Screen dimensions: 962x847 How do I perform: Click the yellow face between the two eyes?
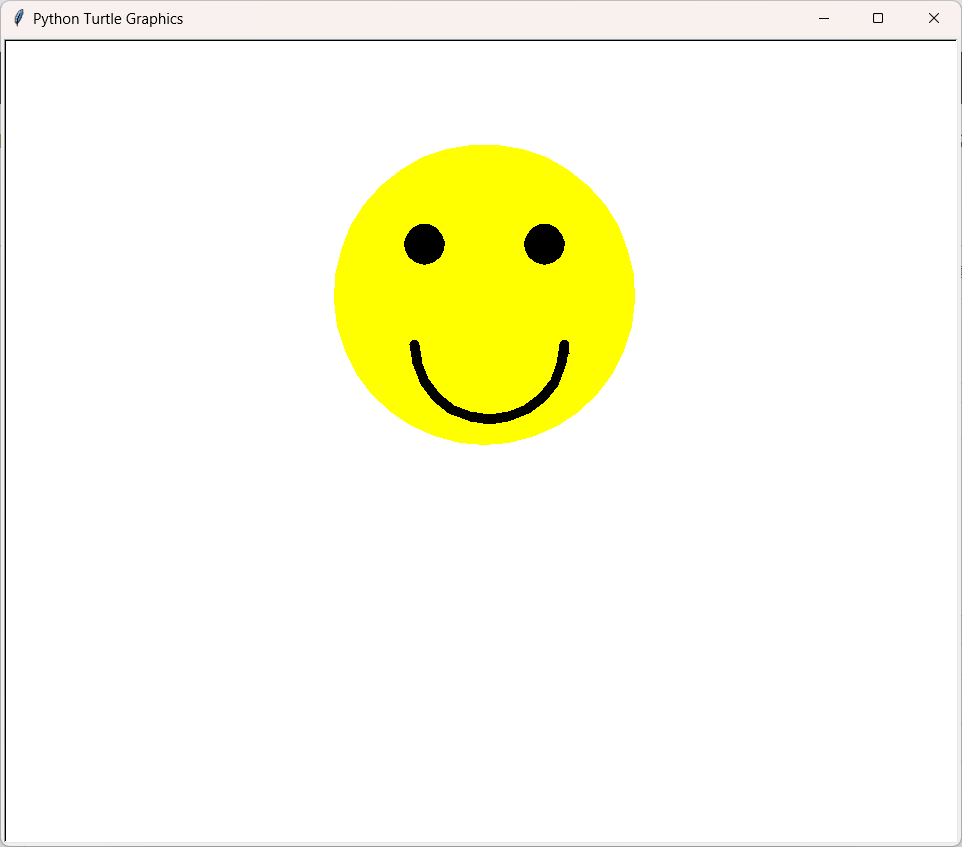pos(484,244)
